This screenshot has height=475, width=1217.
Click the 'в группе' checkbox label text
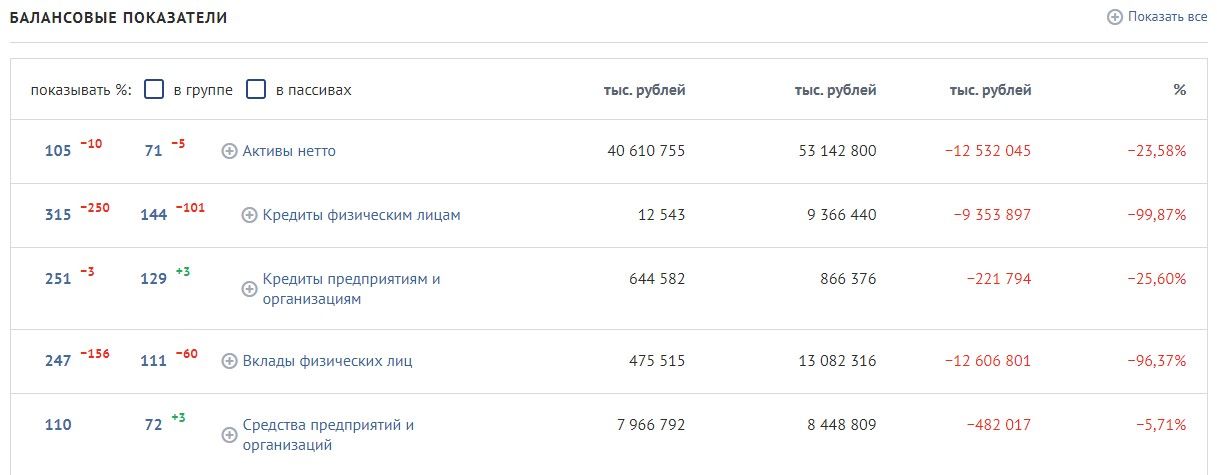203,90
